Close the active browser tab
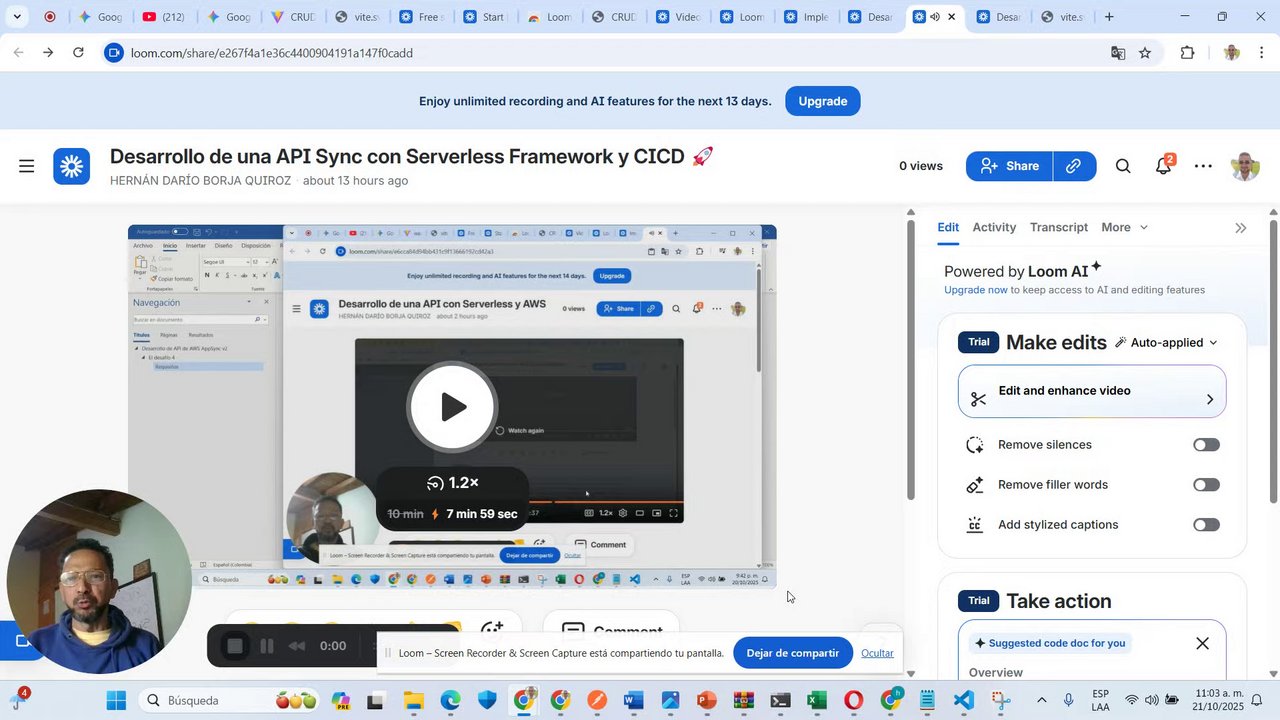This screenshot has height=720, width=1280. [952, 17]
